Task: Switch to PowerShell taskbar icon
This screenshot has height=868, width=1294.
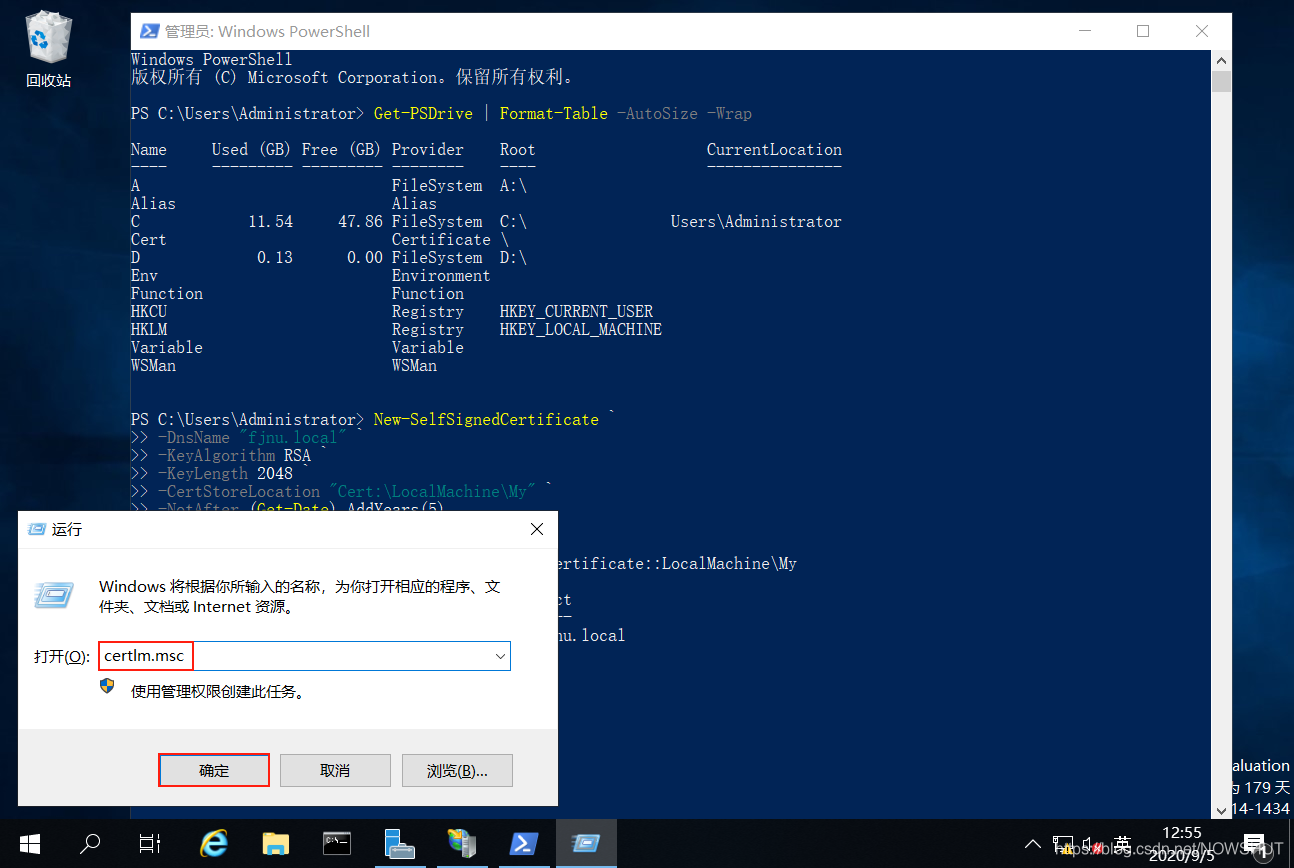Action: (523, 844)
